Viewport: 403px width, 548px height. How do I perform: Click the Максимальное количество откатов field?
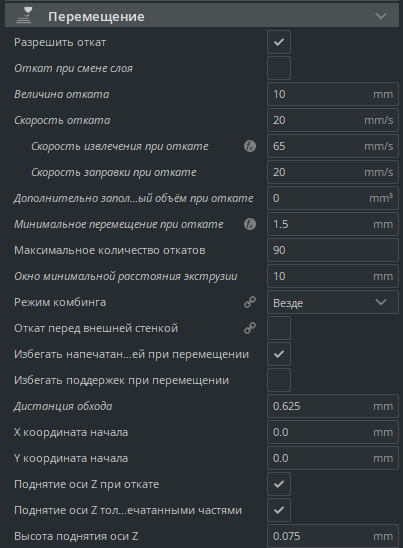tap(333, 250)
